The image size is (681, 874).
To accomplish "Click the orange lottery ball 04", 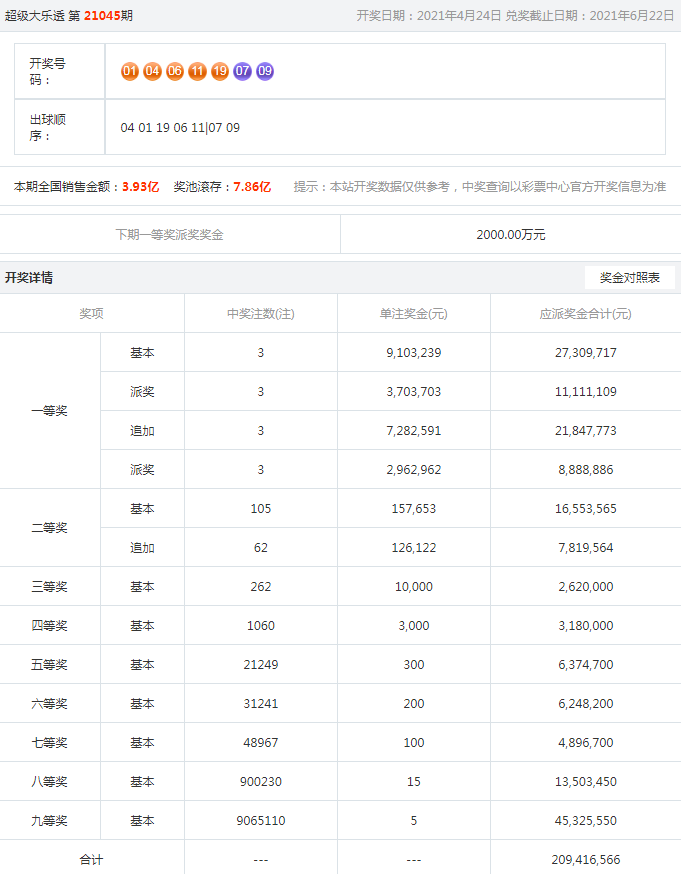I will (x=152, y=71).
